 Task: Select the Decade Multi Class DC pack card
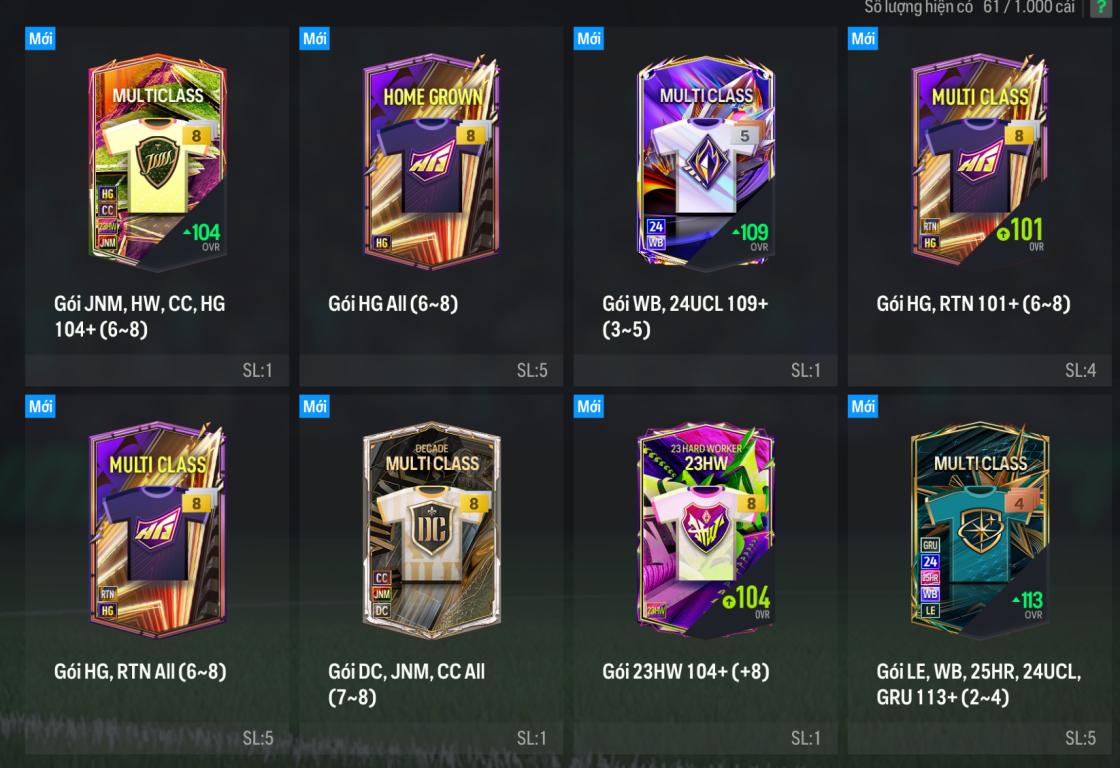(431, 530)
